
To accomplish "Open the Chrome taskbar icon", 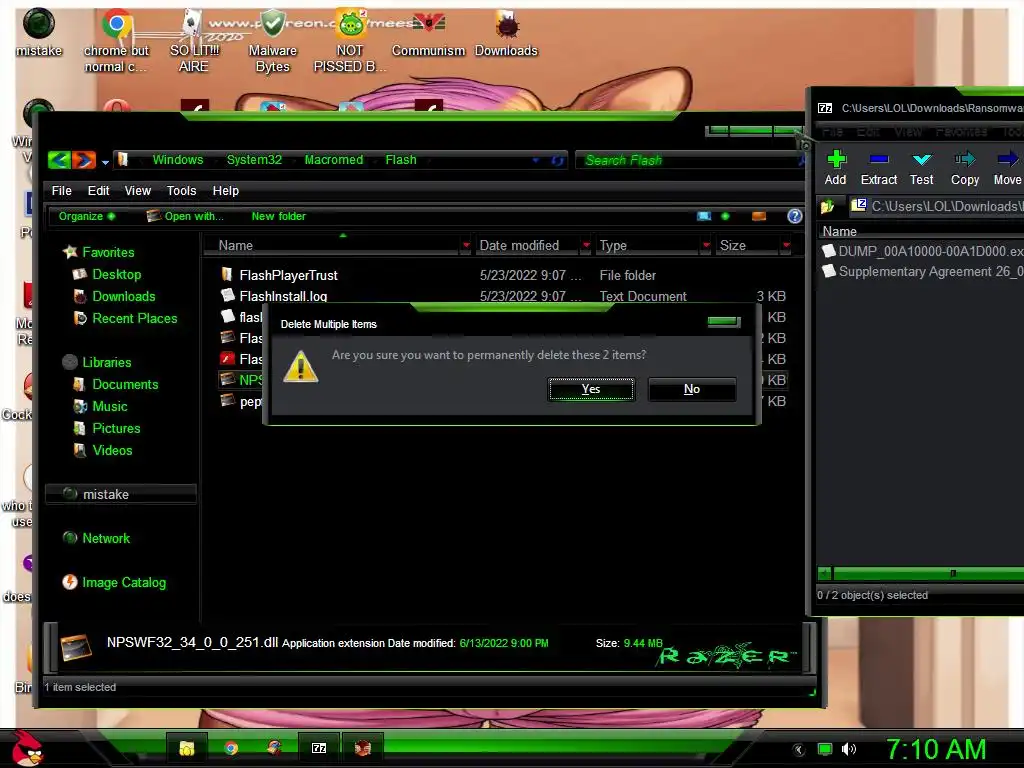I will click(231, 748).
